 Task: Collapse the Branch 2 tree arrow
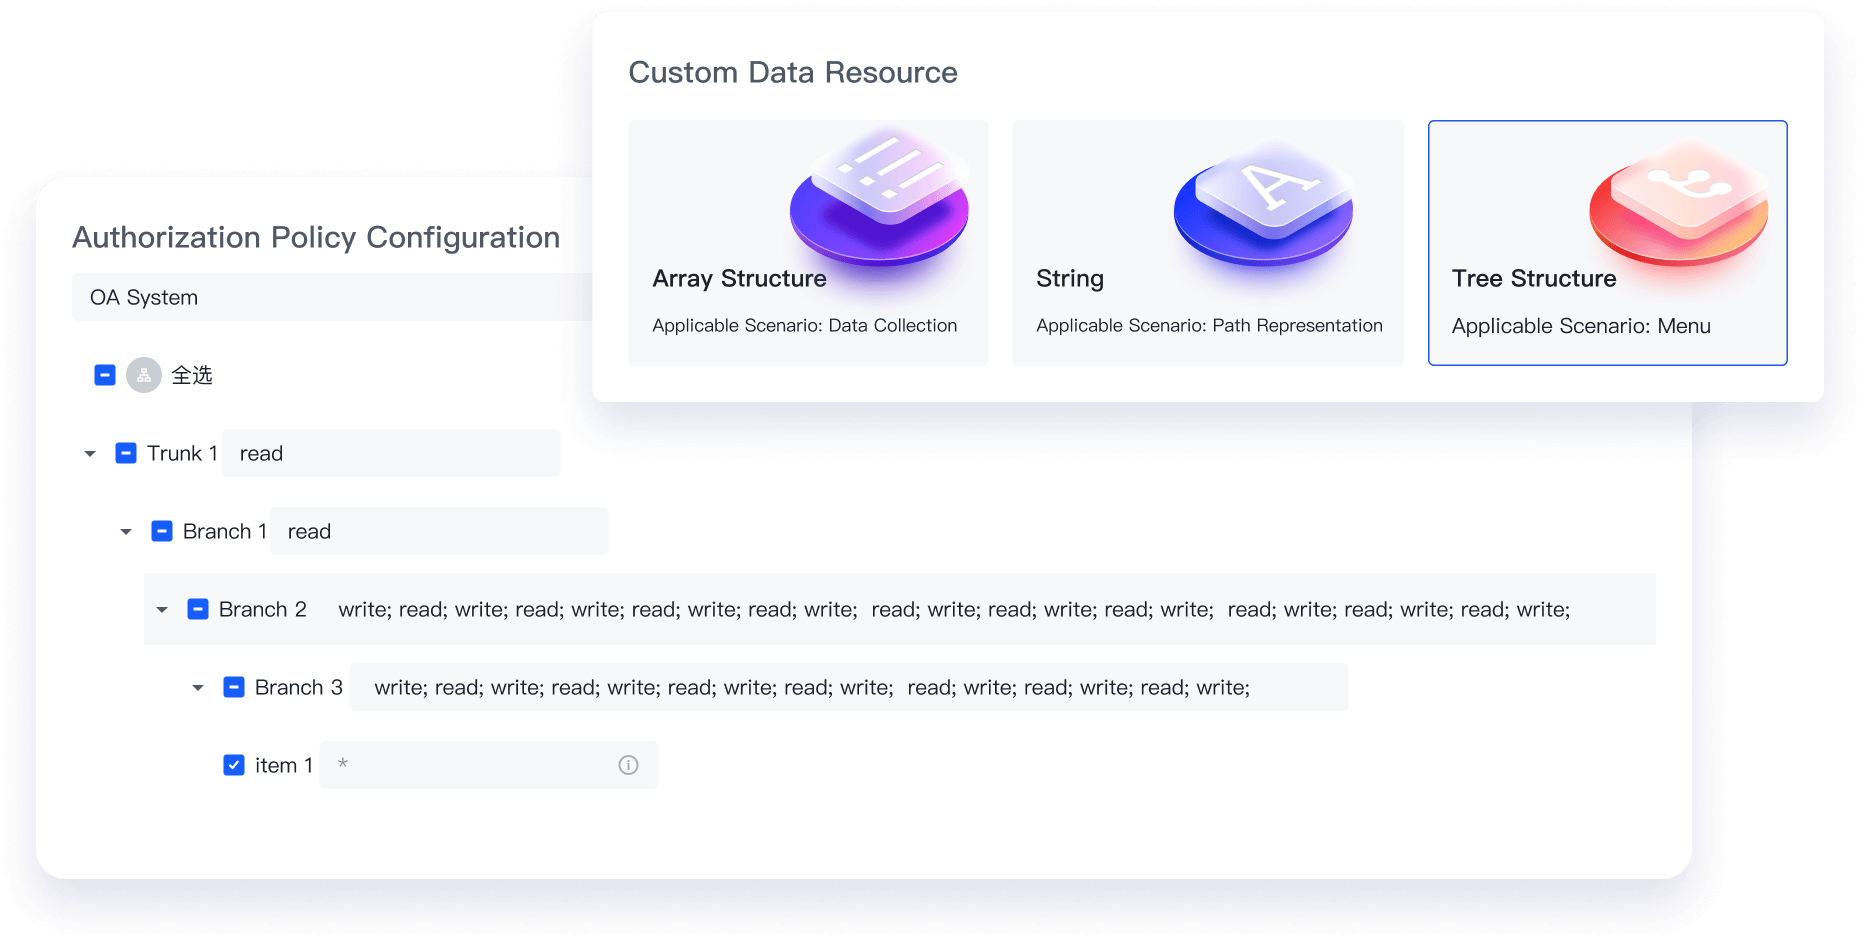[x=162, y=610]
